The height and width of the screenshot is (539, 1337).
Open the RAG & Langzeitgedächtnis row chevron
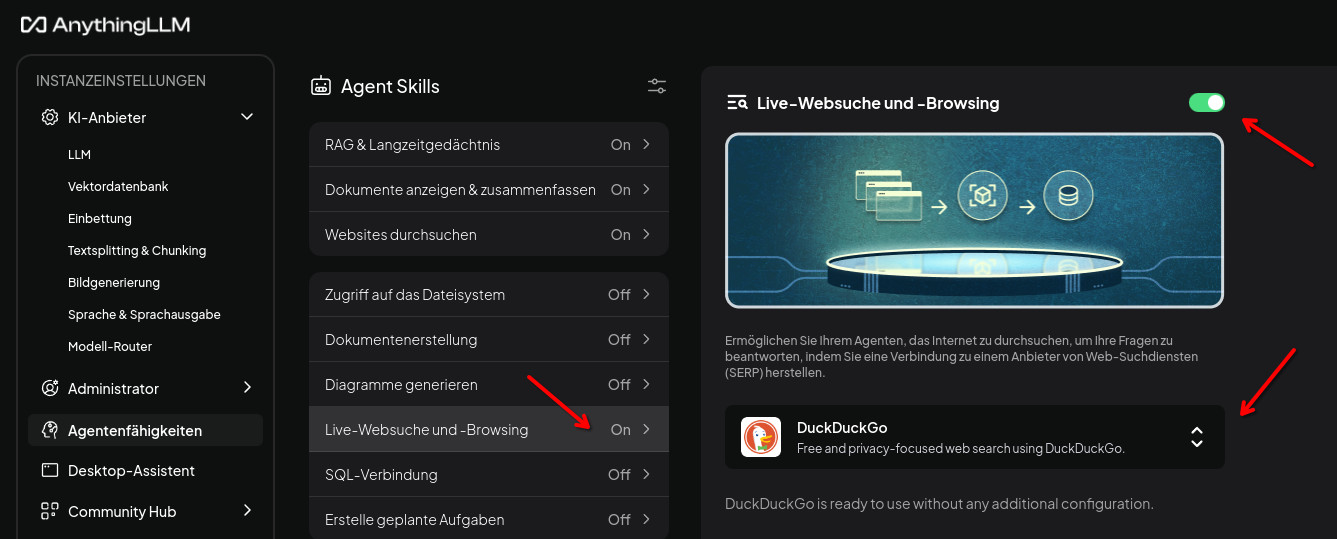pos(647,144)
